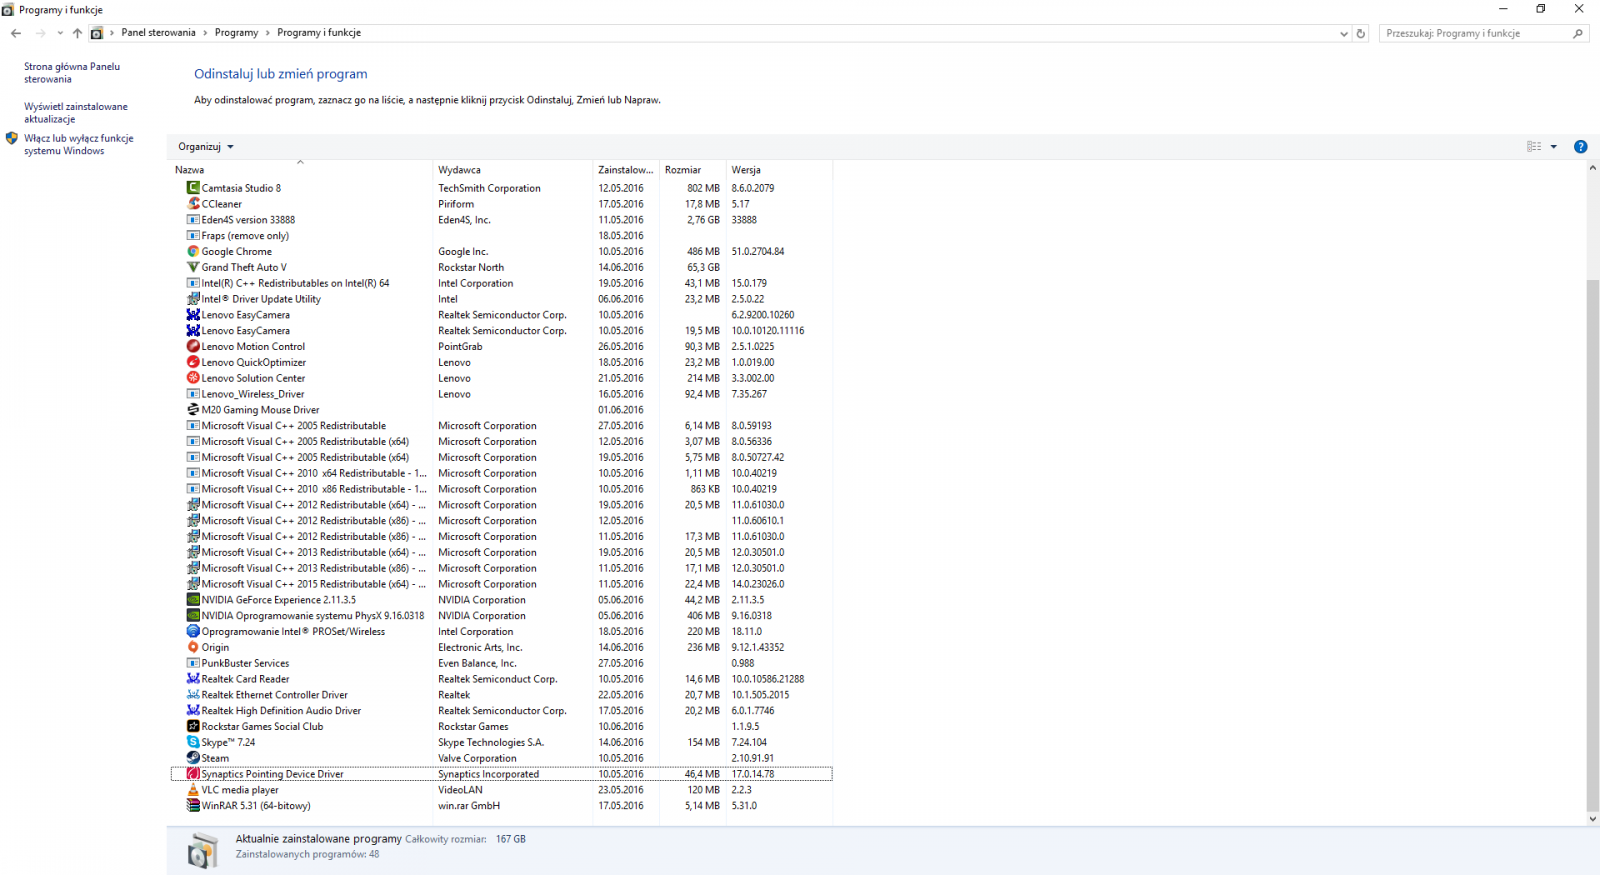The height and width of the screenshot is (875, 1600).
Task: Click the Steam program icon
Action: (193, 758)
